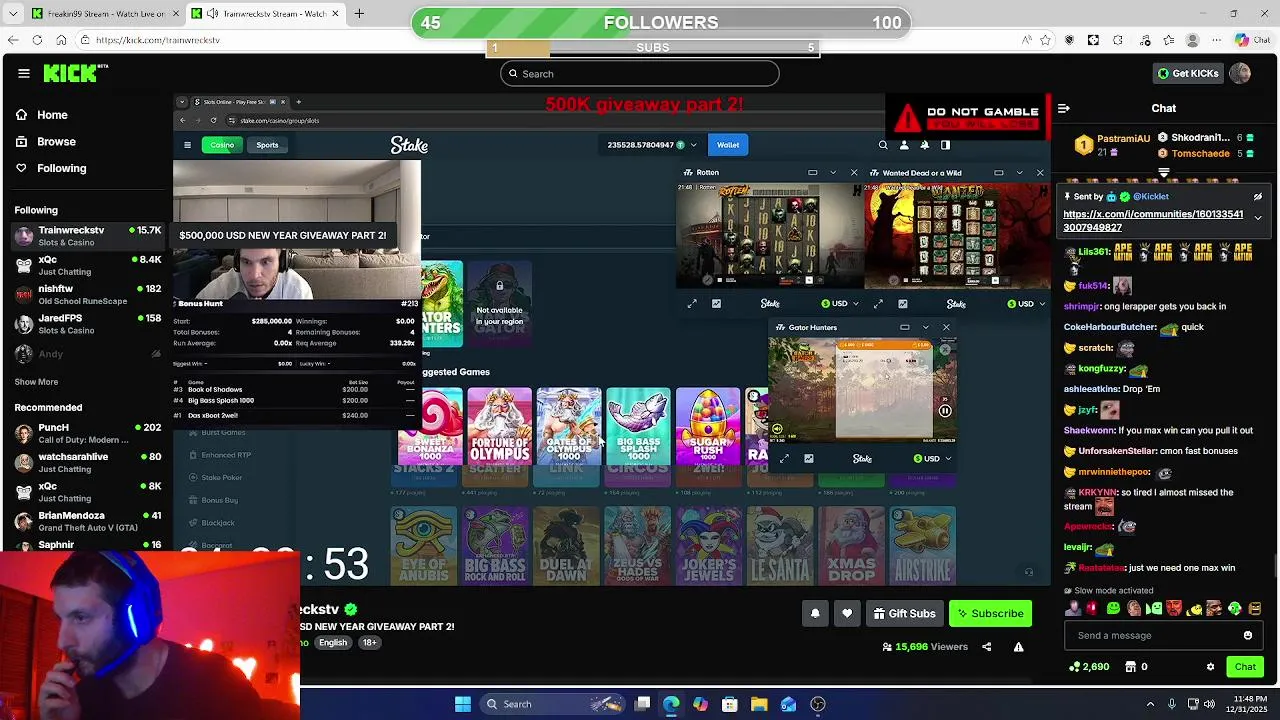1280x720 pixels.
Task: Open PuncH in Recommended
Action: tap(87, 433)
